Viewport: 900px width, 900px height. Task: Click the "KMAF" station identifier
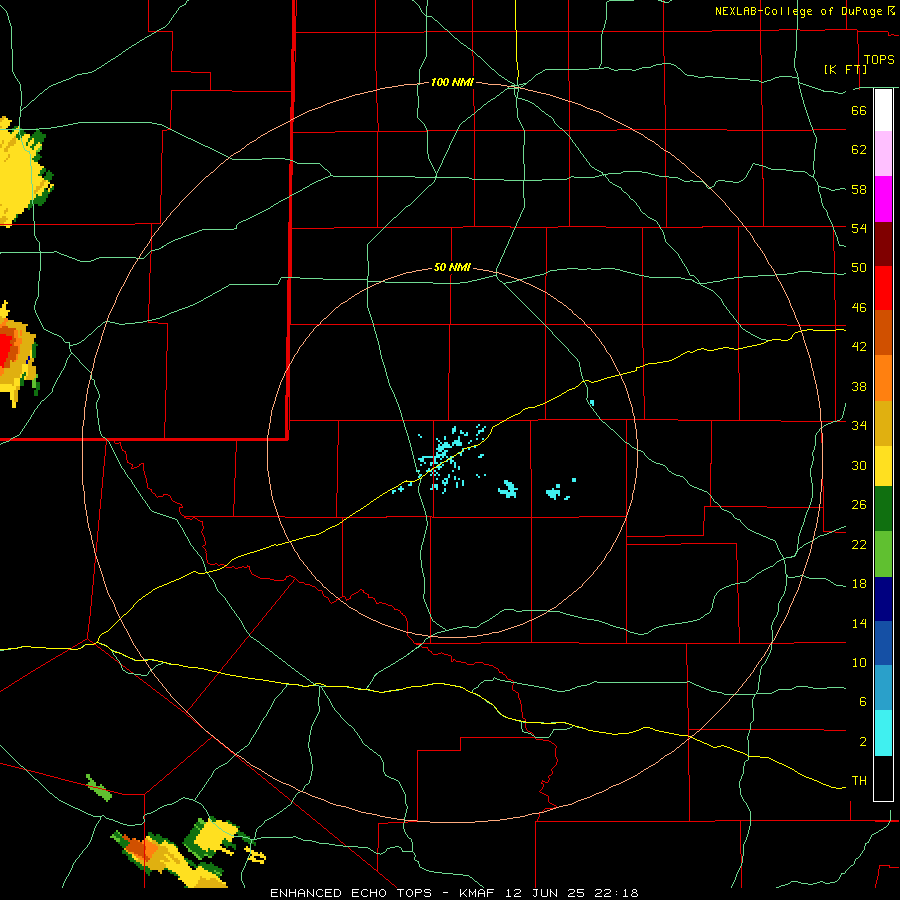[476, 893]
